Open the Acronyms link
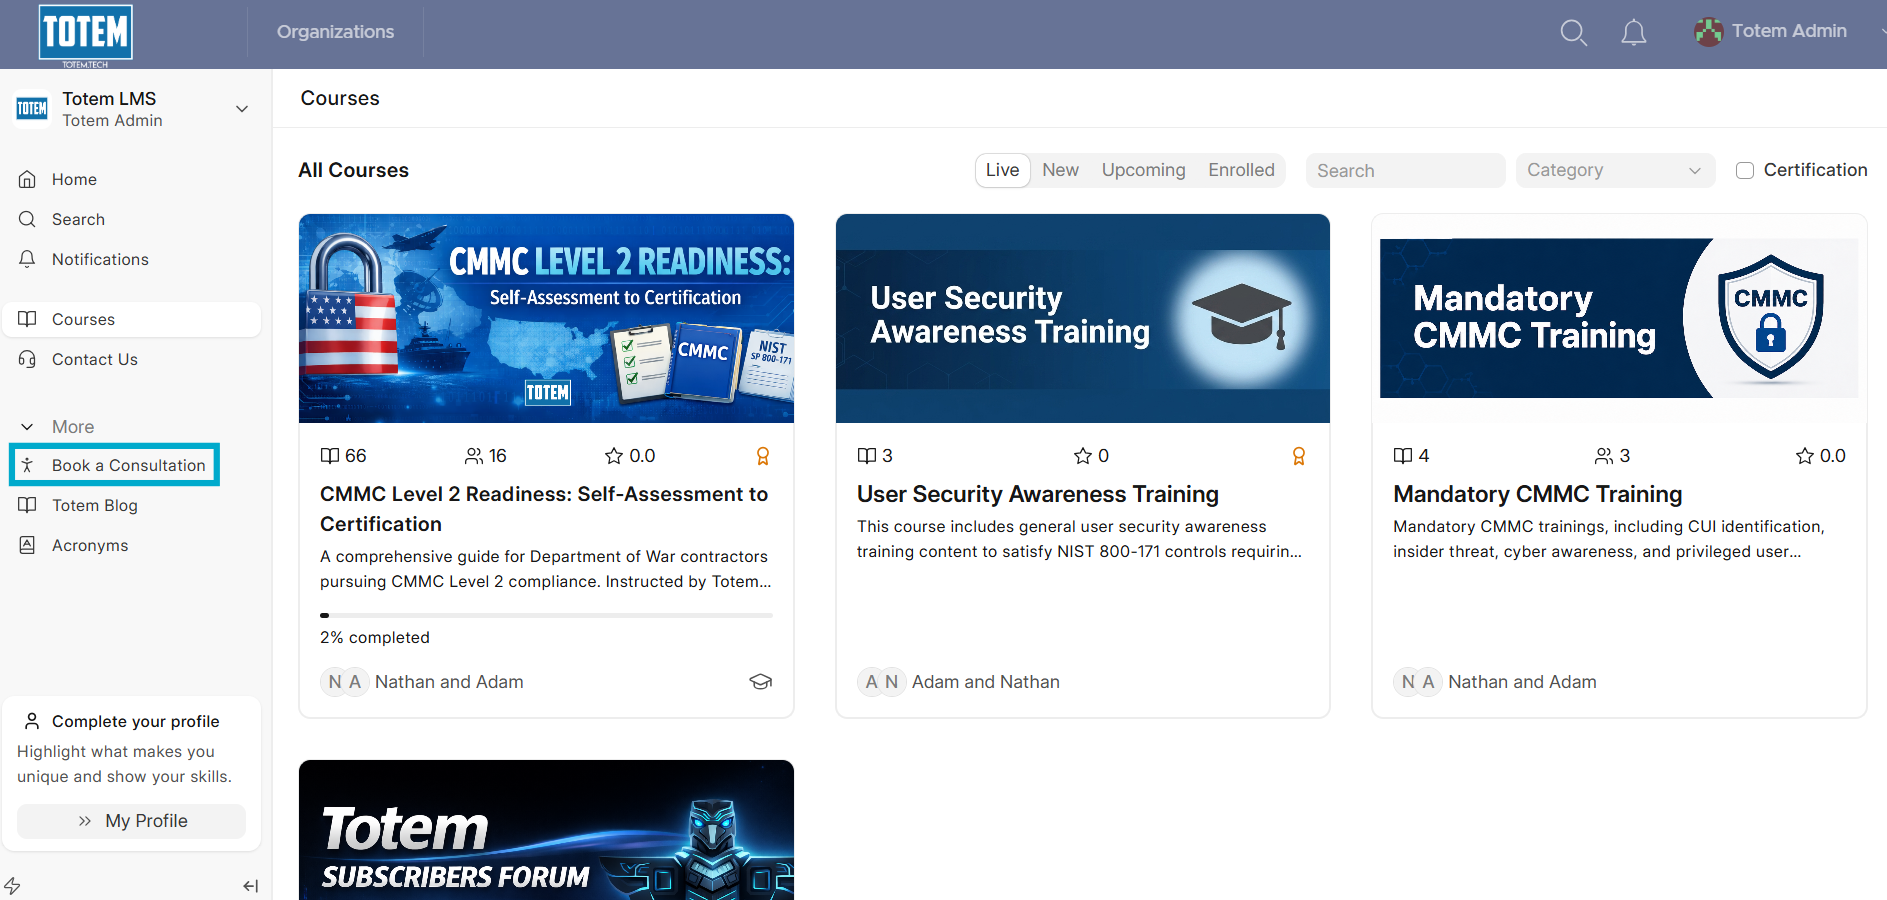 (x=90, y=545)
